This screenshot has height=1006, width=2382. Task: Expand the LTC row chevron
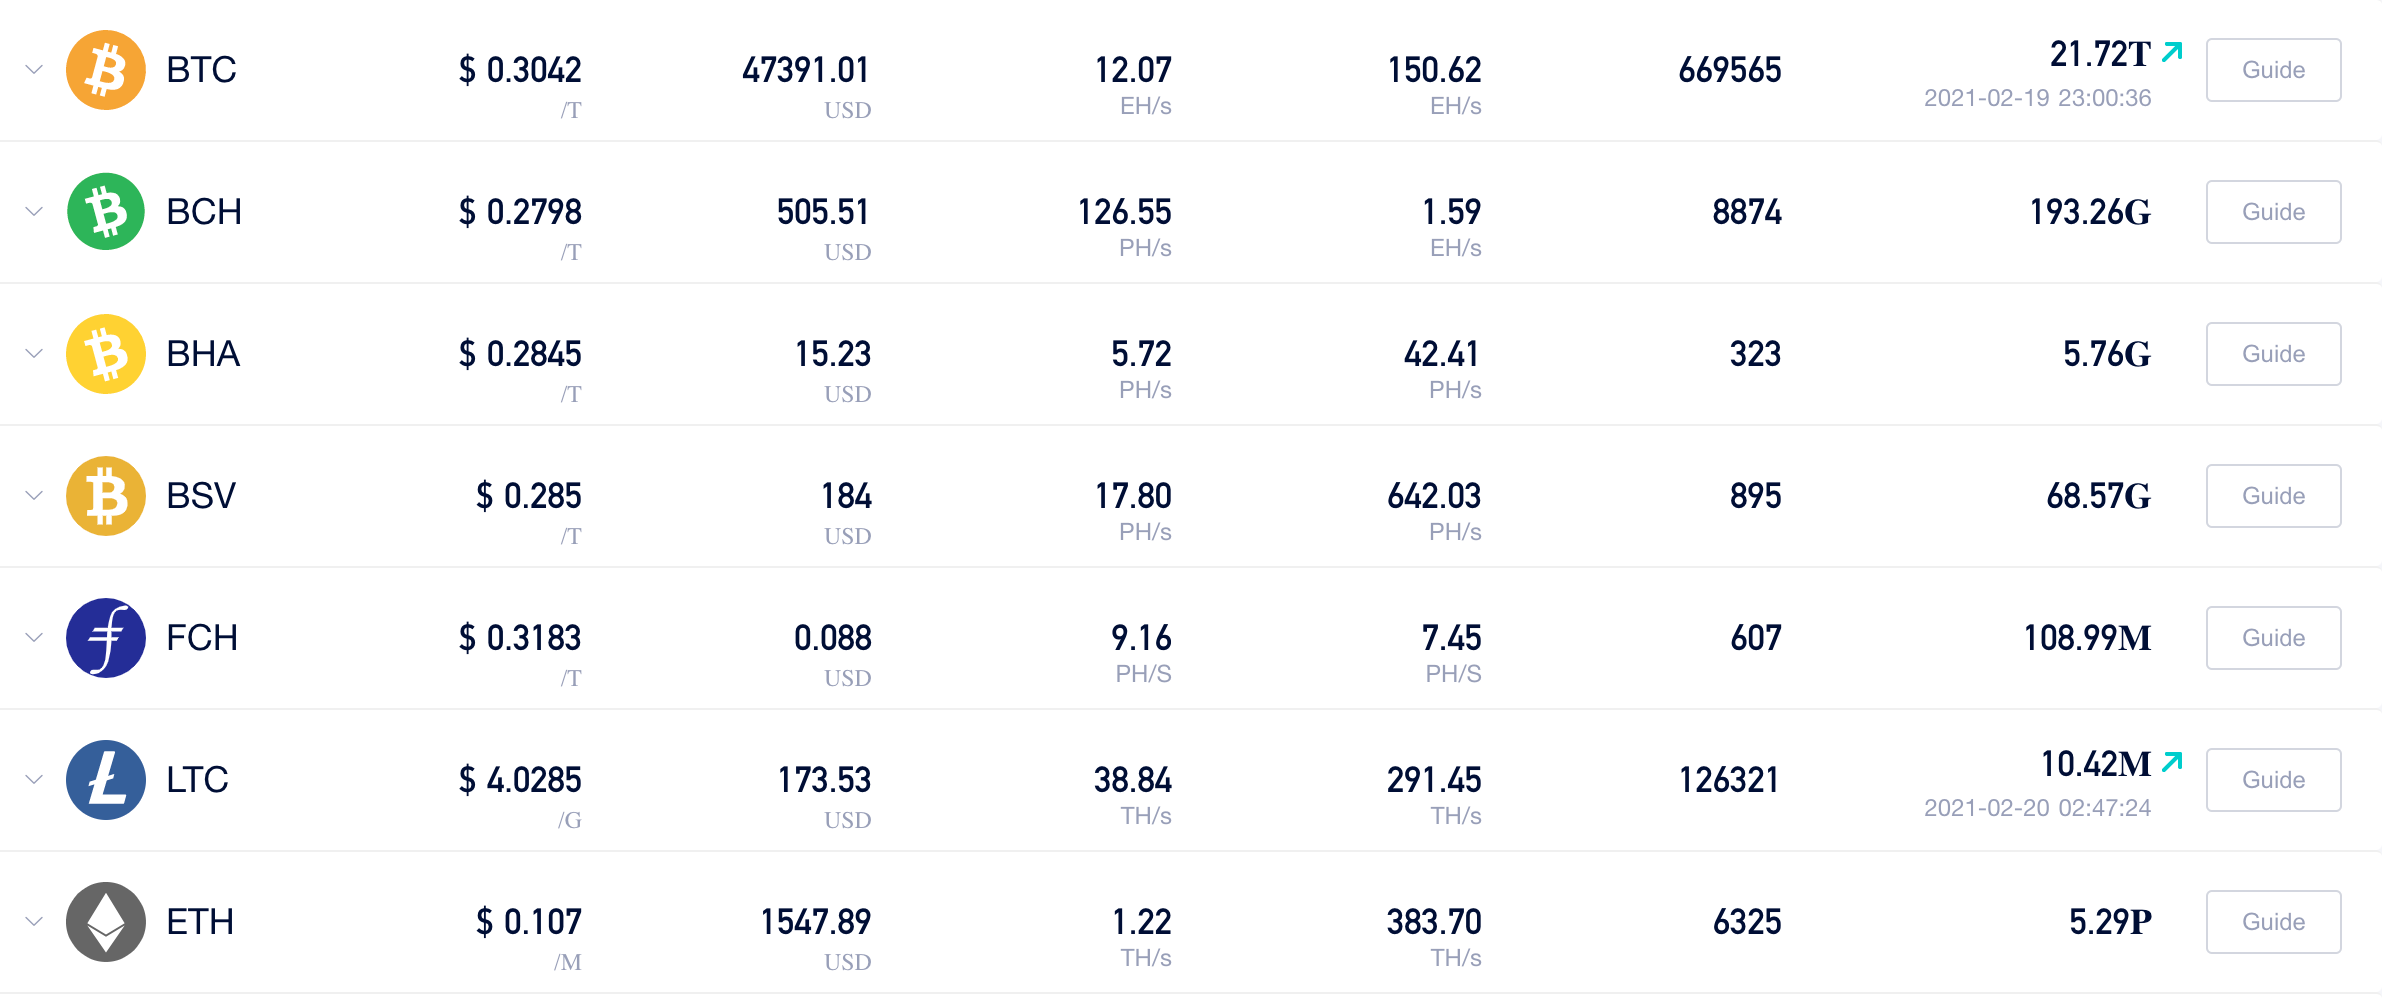34,780
